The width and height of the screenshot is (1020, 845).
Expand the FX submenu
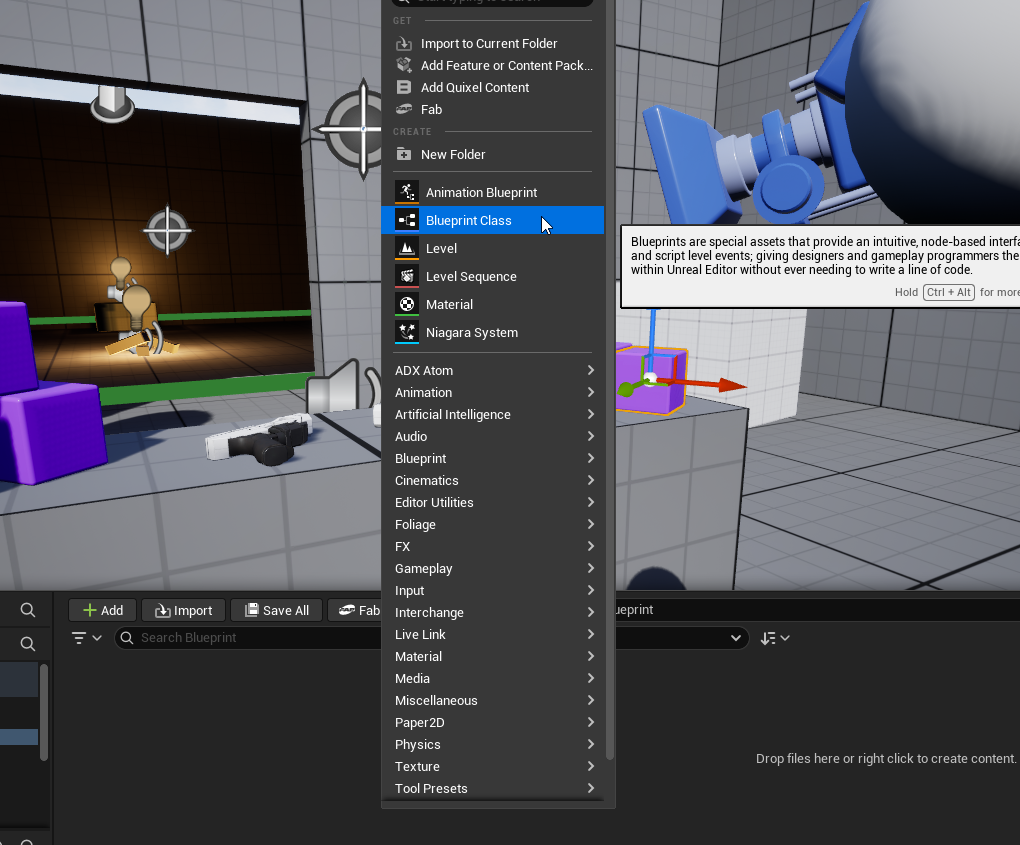tap(494, 546)
